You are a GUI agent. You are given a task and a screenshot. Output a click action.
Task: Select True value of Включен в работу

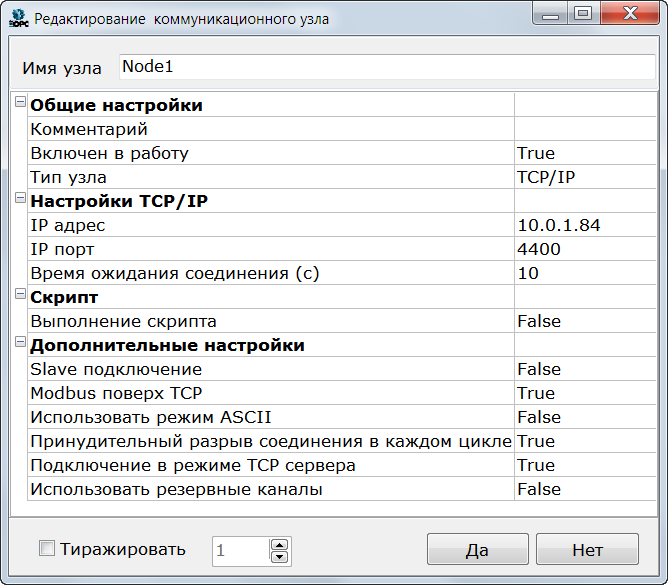pos(585,153)
